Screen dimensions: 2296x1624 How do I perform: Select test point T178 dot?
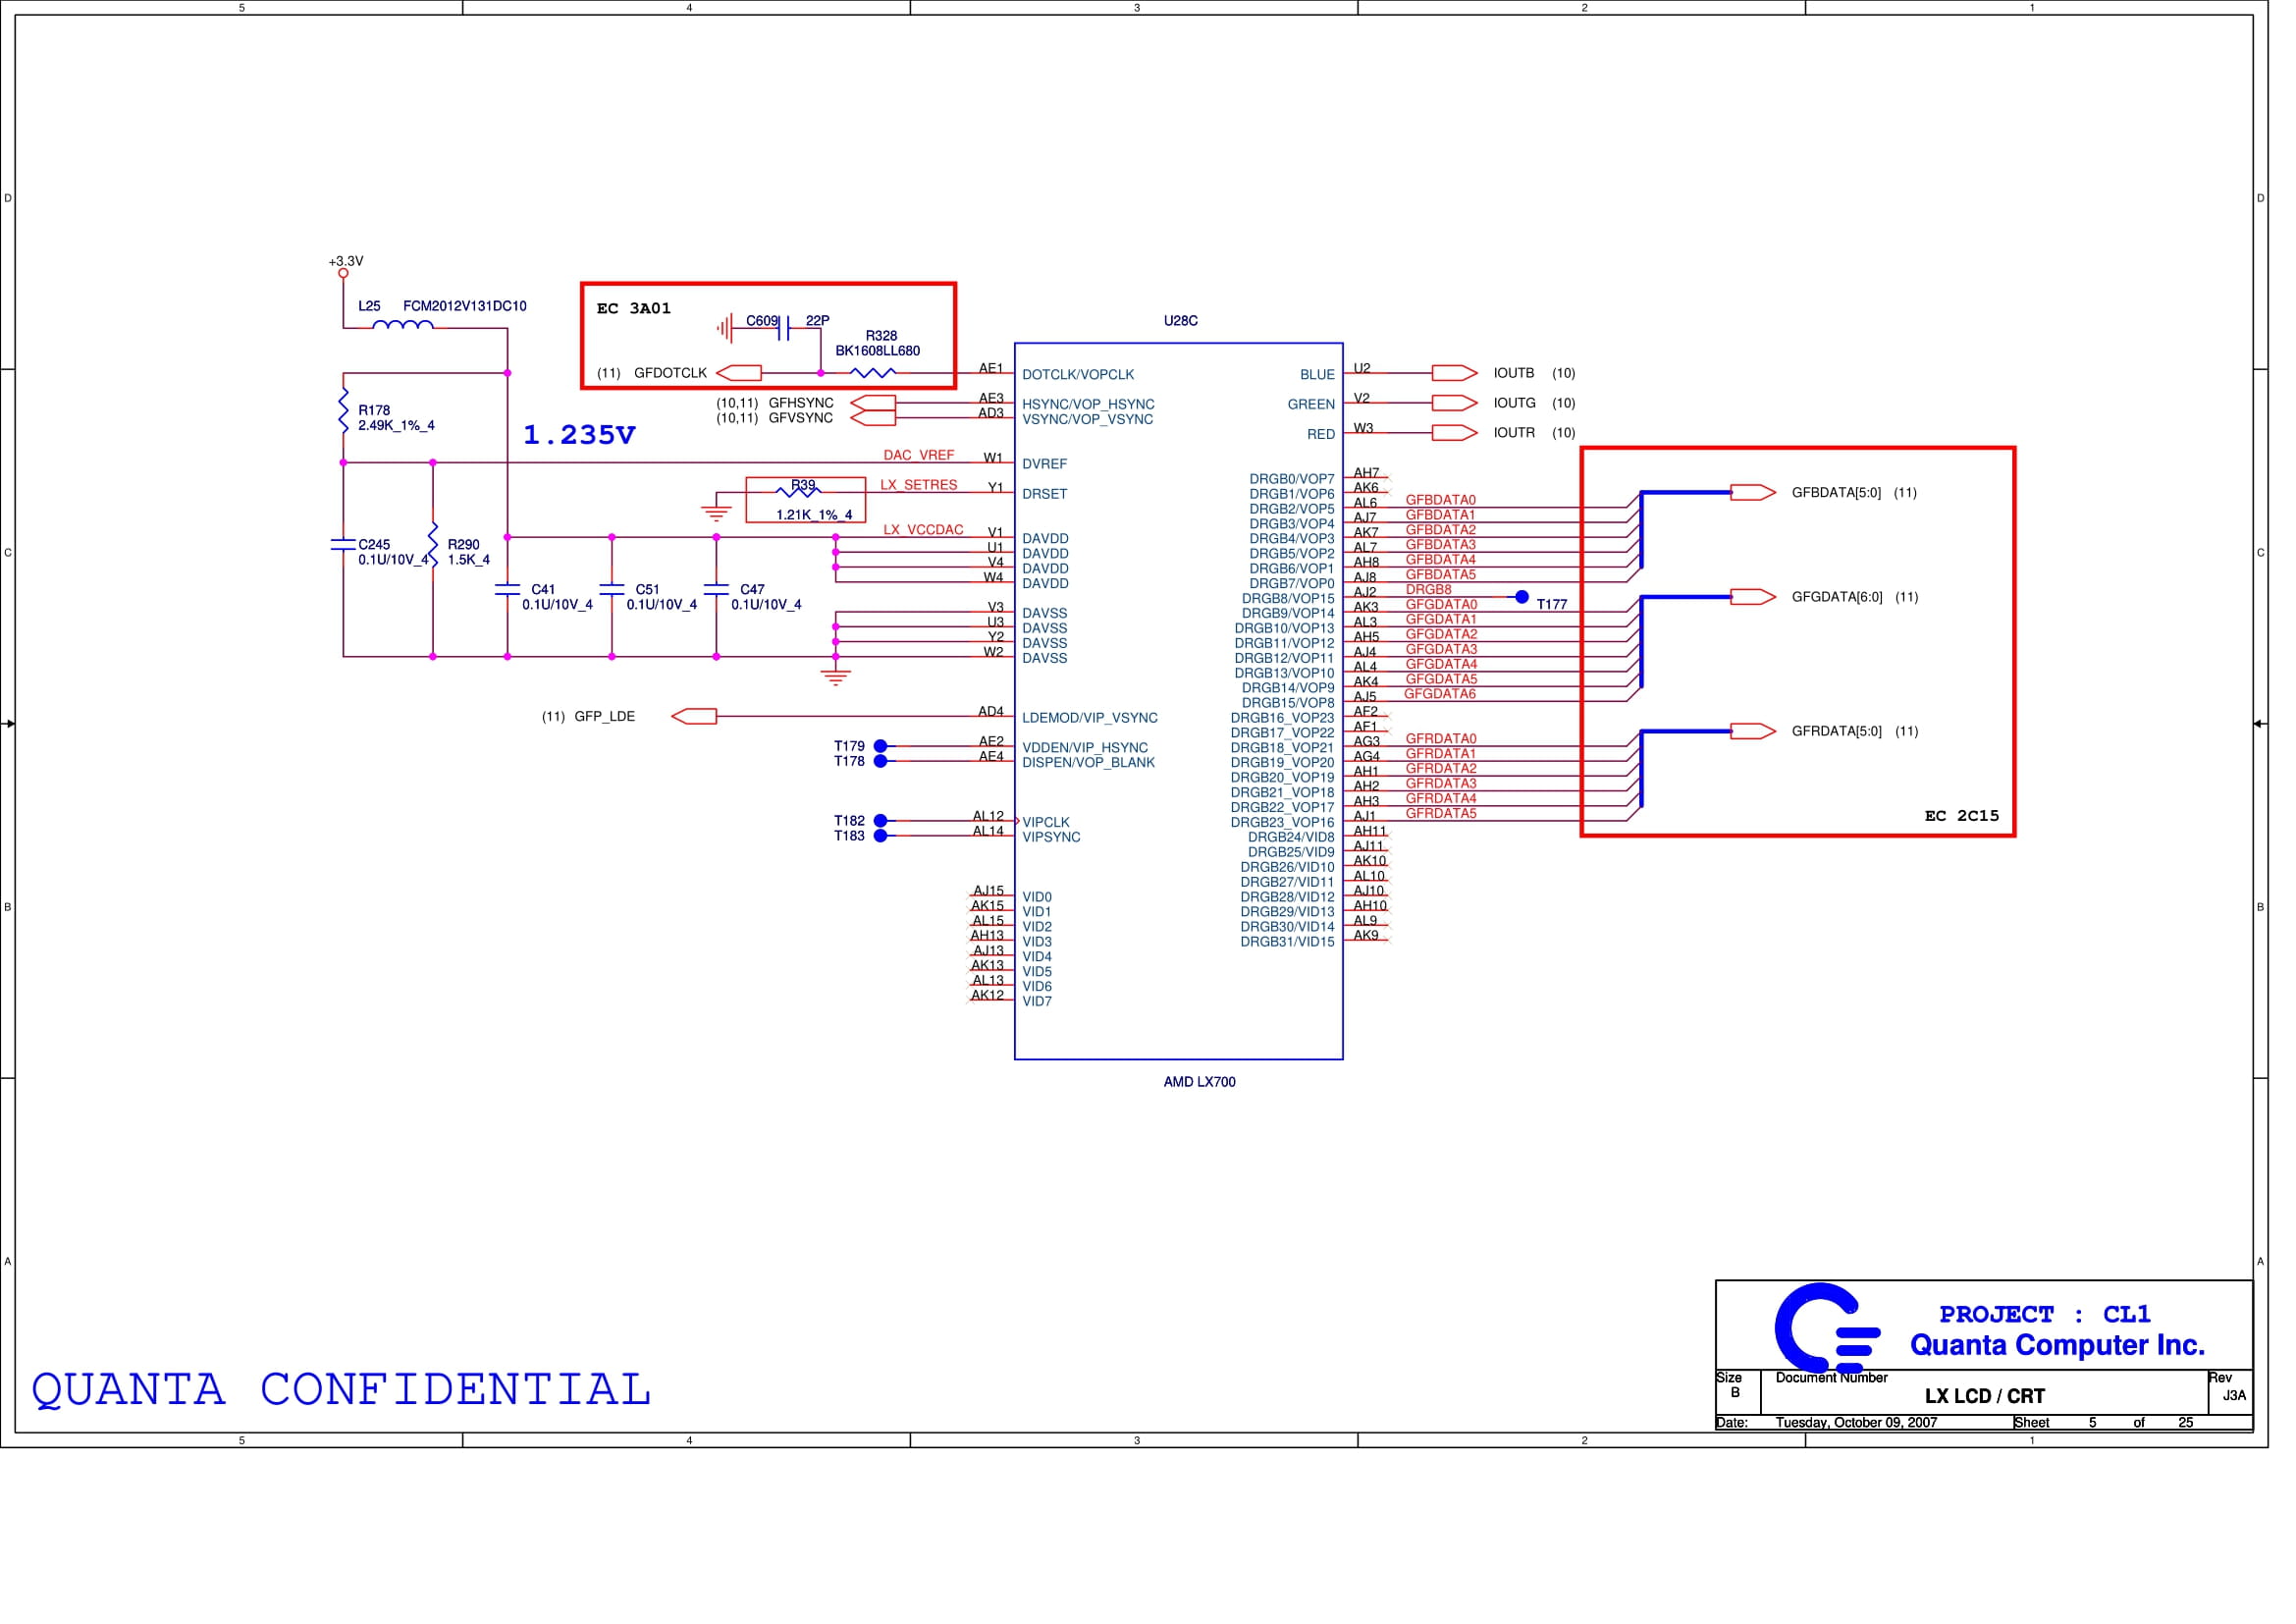point(881,762)
